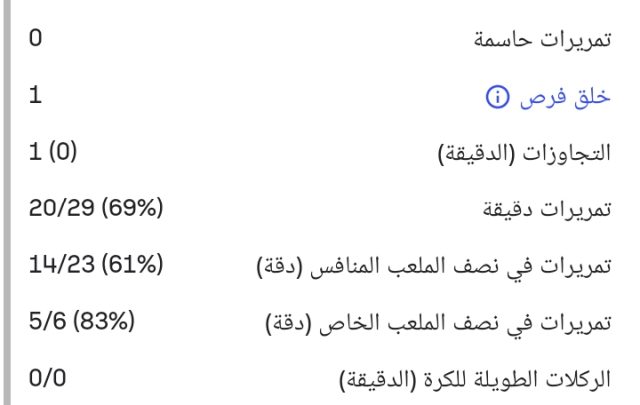Click the info icon beside خلق فرص
Viewport: 640px width, 405px height.
tap(492, 97)
